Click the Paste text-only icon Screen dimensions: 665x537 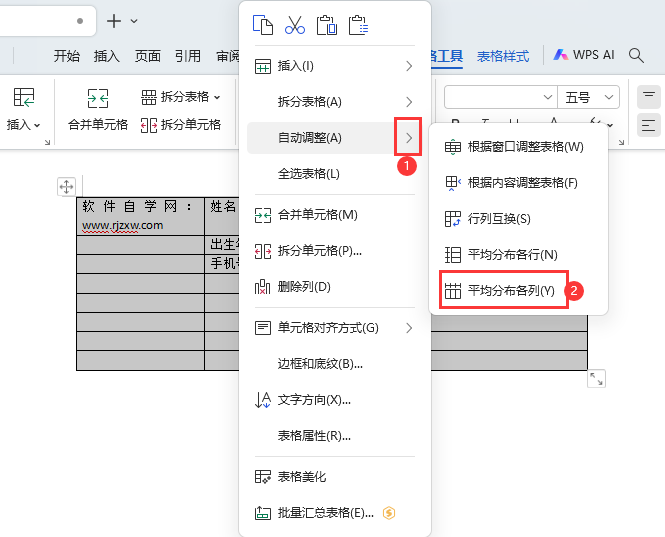coord(358,25)
